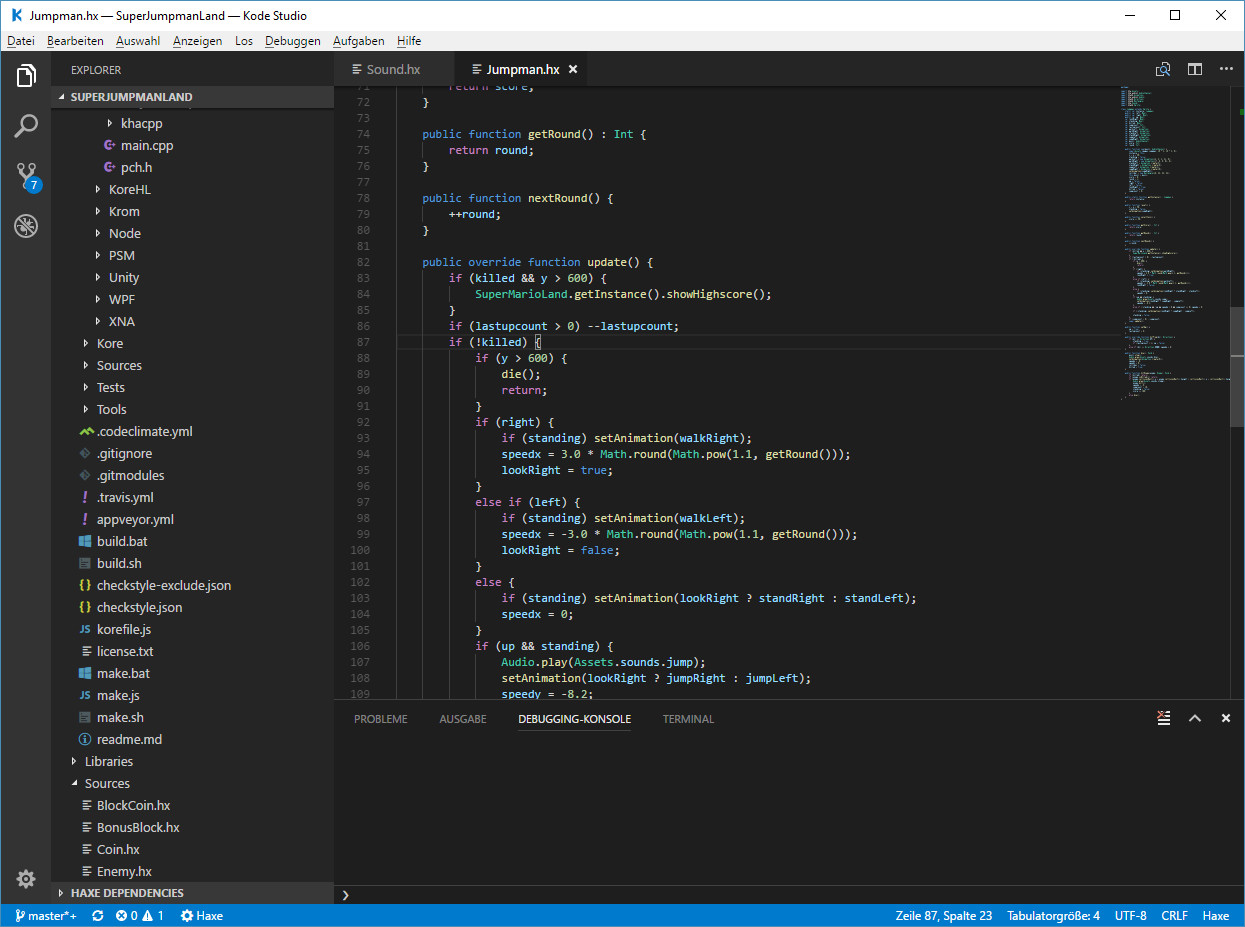This screenshot has width=1245, height=927.
Task: Maximize the bottom panel with the chevron
Action: coord(1194,718)
